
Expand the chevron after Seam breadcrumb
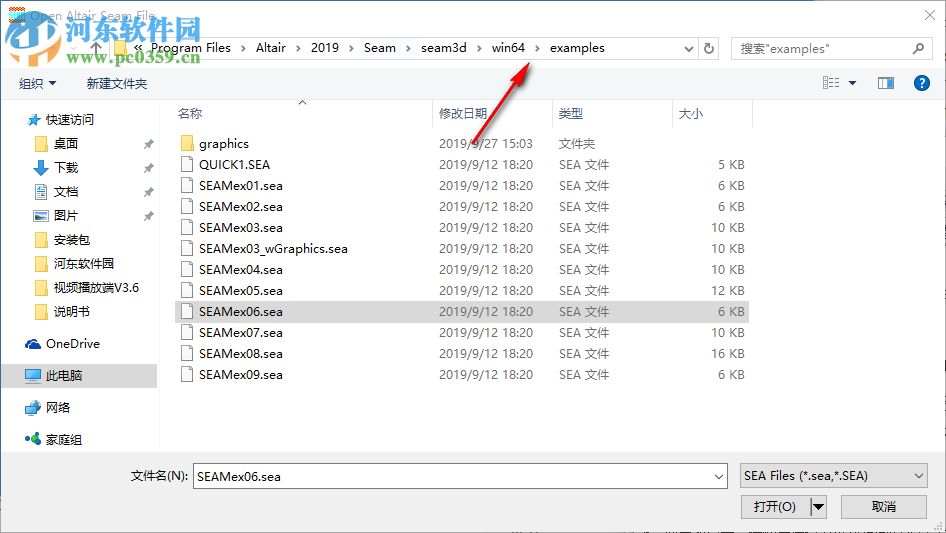pyautogui.click(x=408, y=48)
